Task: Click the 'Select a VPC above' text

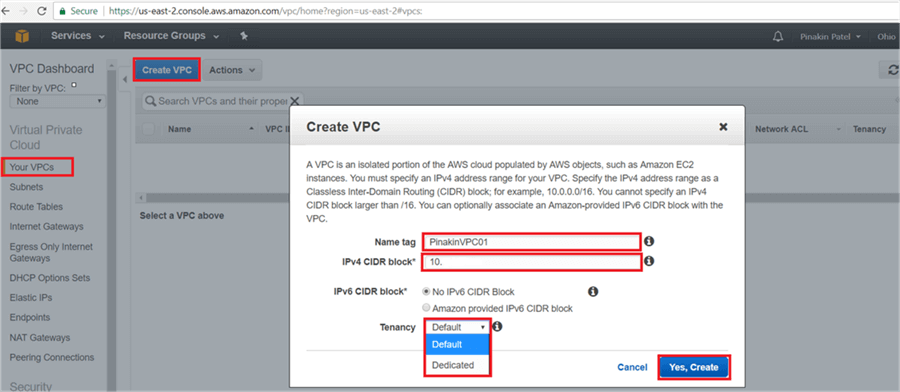Action: pyautogui.click(x=182, y=216)
